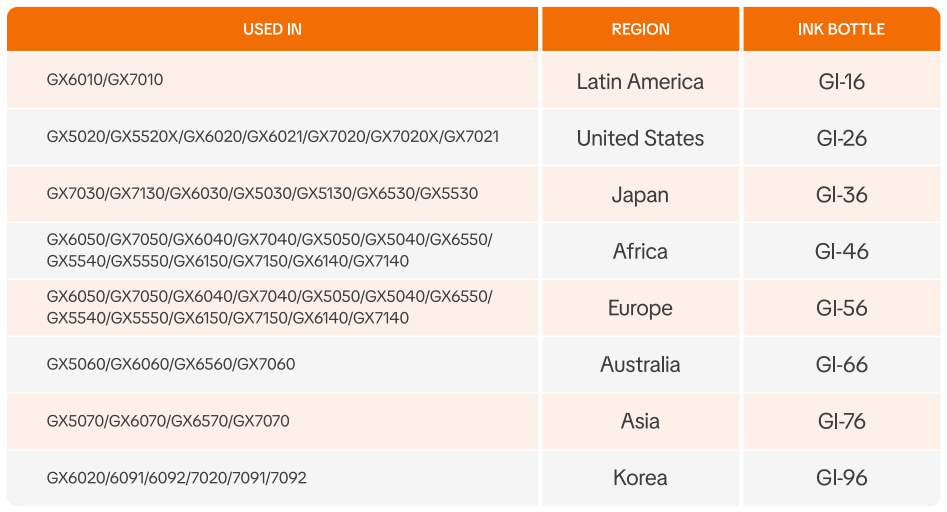Click the GI-76 ink bottle cell
Viewport: 947px width, 512px height.
tap(841, 421)
